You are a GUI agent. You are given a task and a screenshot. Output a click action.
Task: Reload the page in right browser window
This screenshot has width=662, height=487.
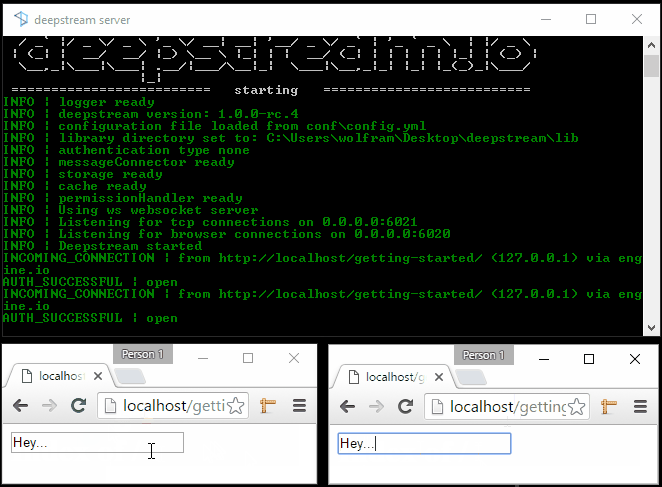[x=406, y=406]
